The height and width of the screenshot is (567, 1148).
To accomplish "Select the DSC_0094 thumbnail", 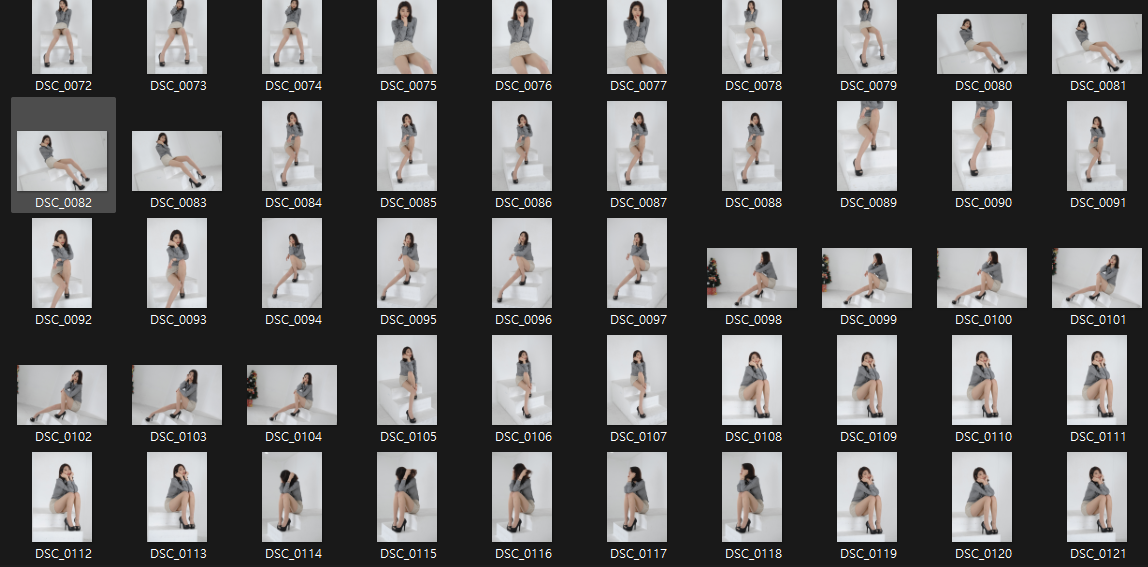I will click(x=292, y=263).
